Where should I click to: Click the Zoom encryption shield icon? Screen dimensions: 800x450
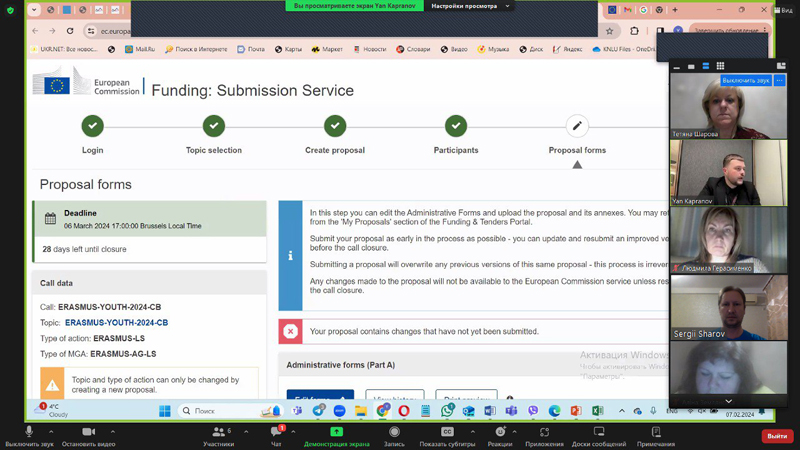pyautogui.click(x=10, y=10)
